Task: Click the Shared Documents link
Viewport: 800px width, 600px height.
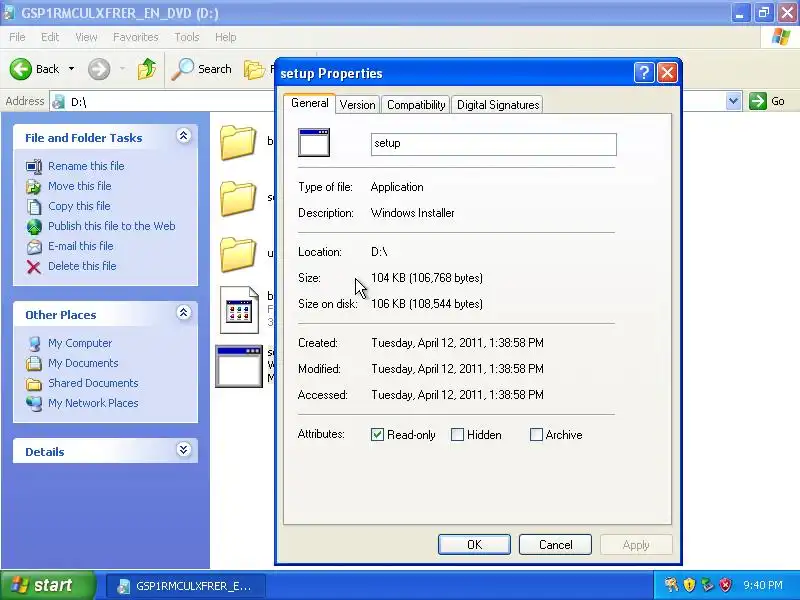Action: coord(93,383)
